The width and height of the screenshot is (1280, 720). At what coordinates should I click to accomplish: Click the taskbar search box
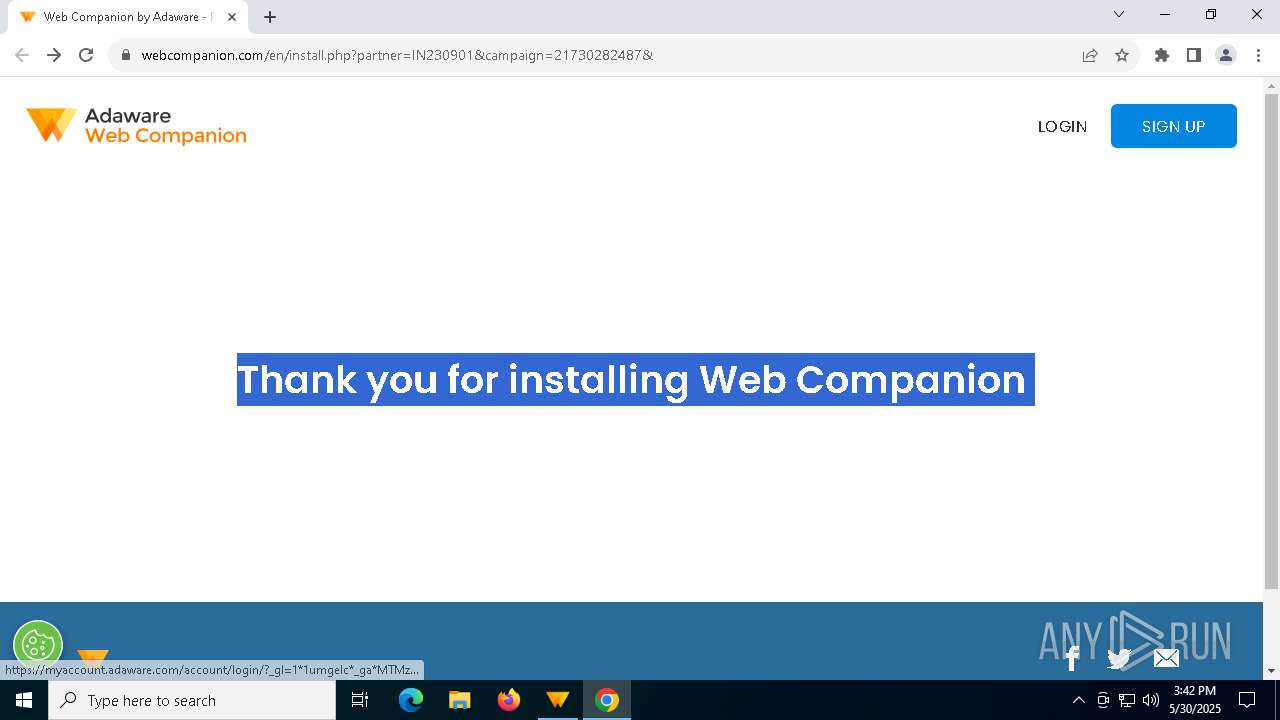[192, 700]
